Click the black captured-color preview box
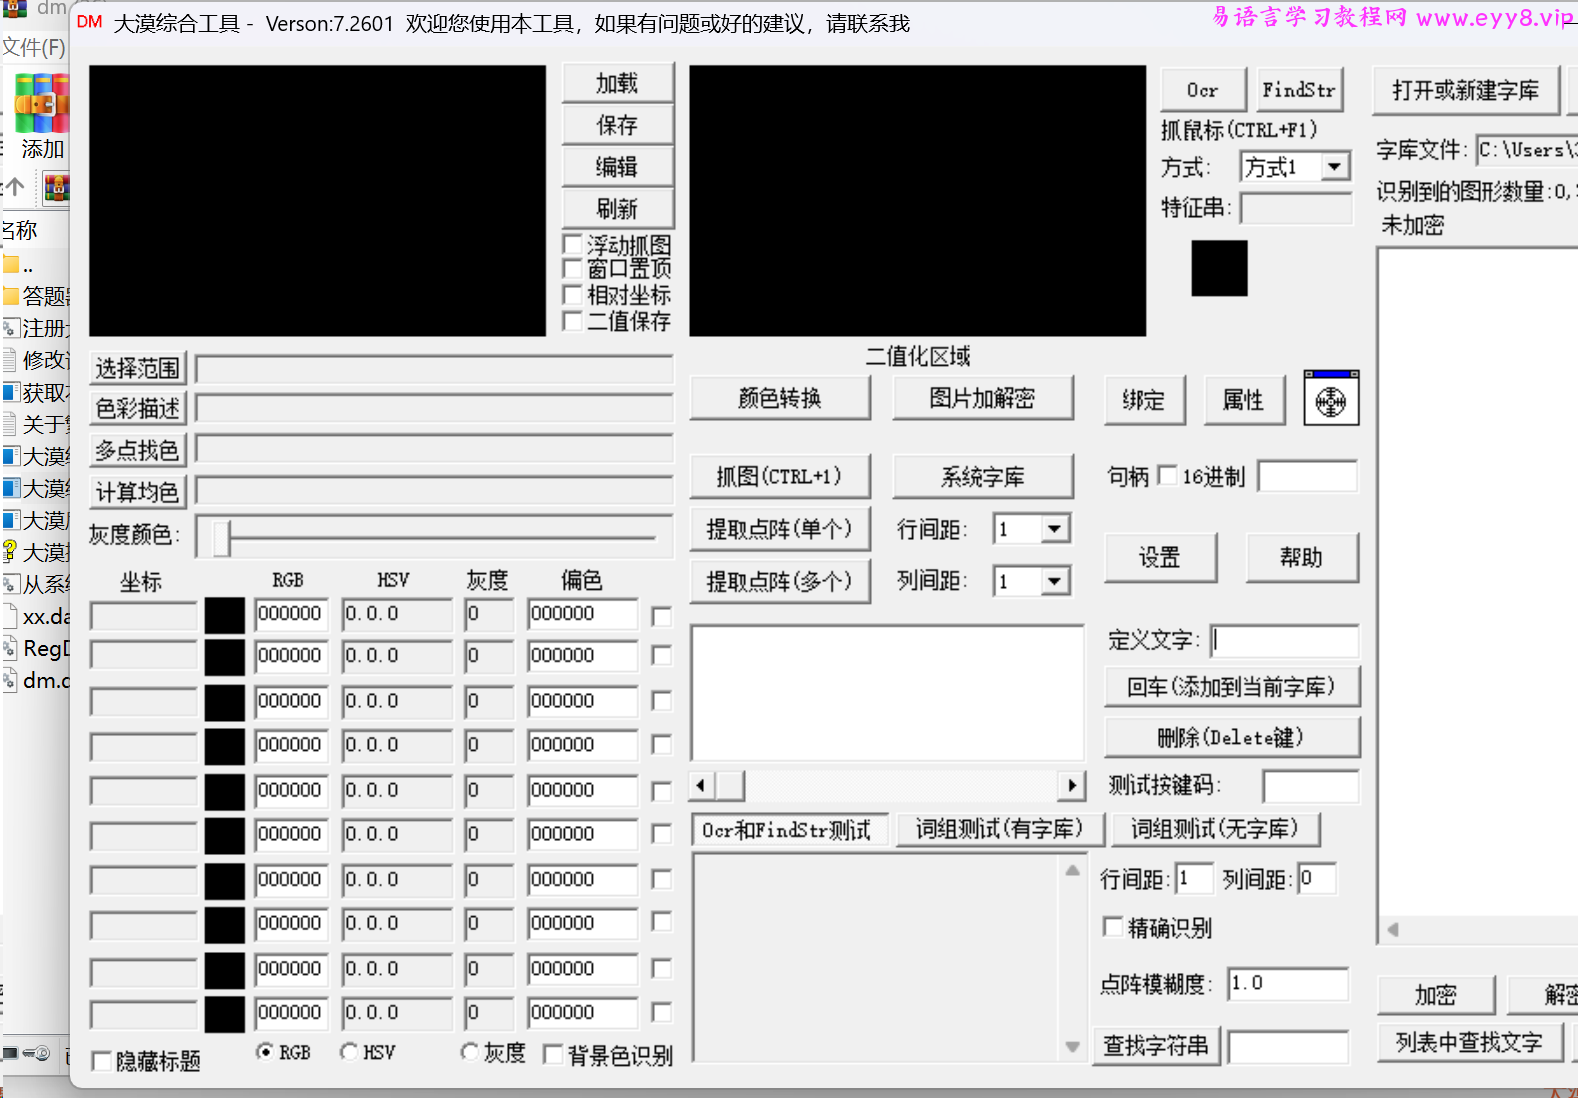1578x1098 pixels. point(1219,268)
